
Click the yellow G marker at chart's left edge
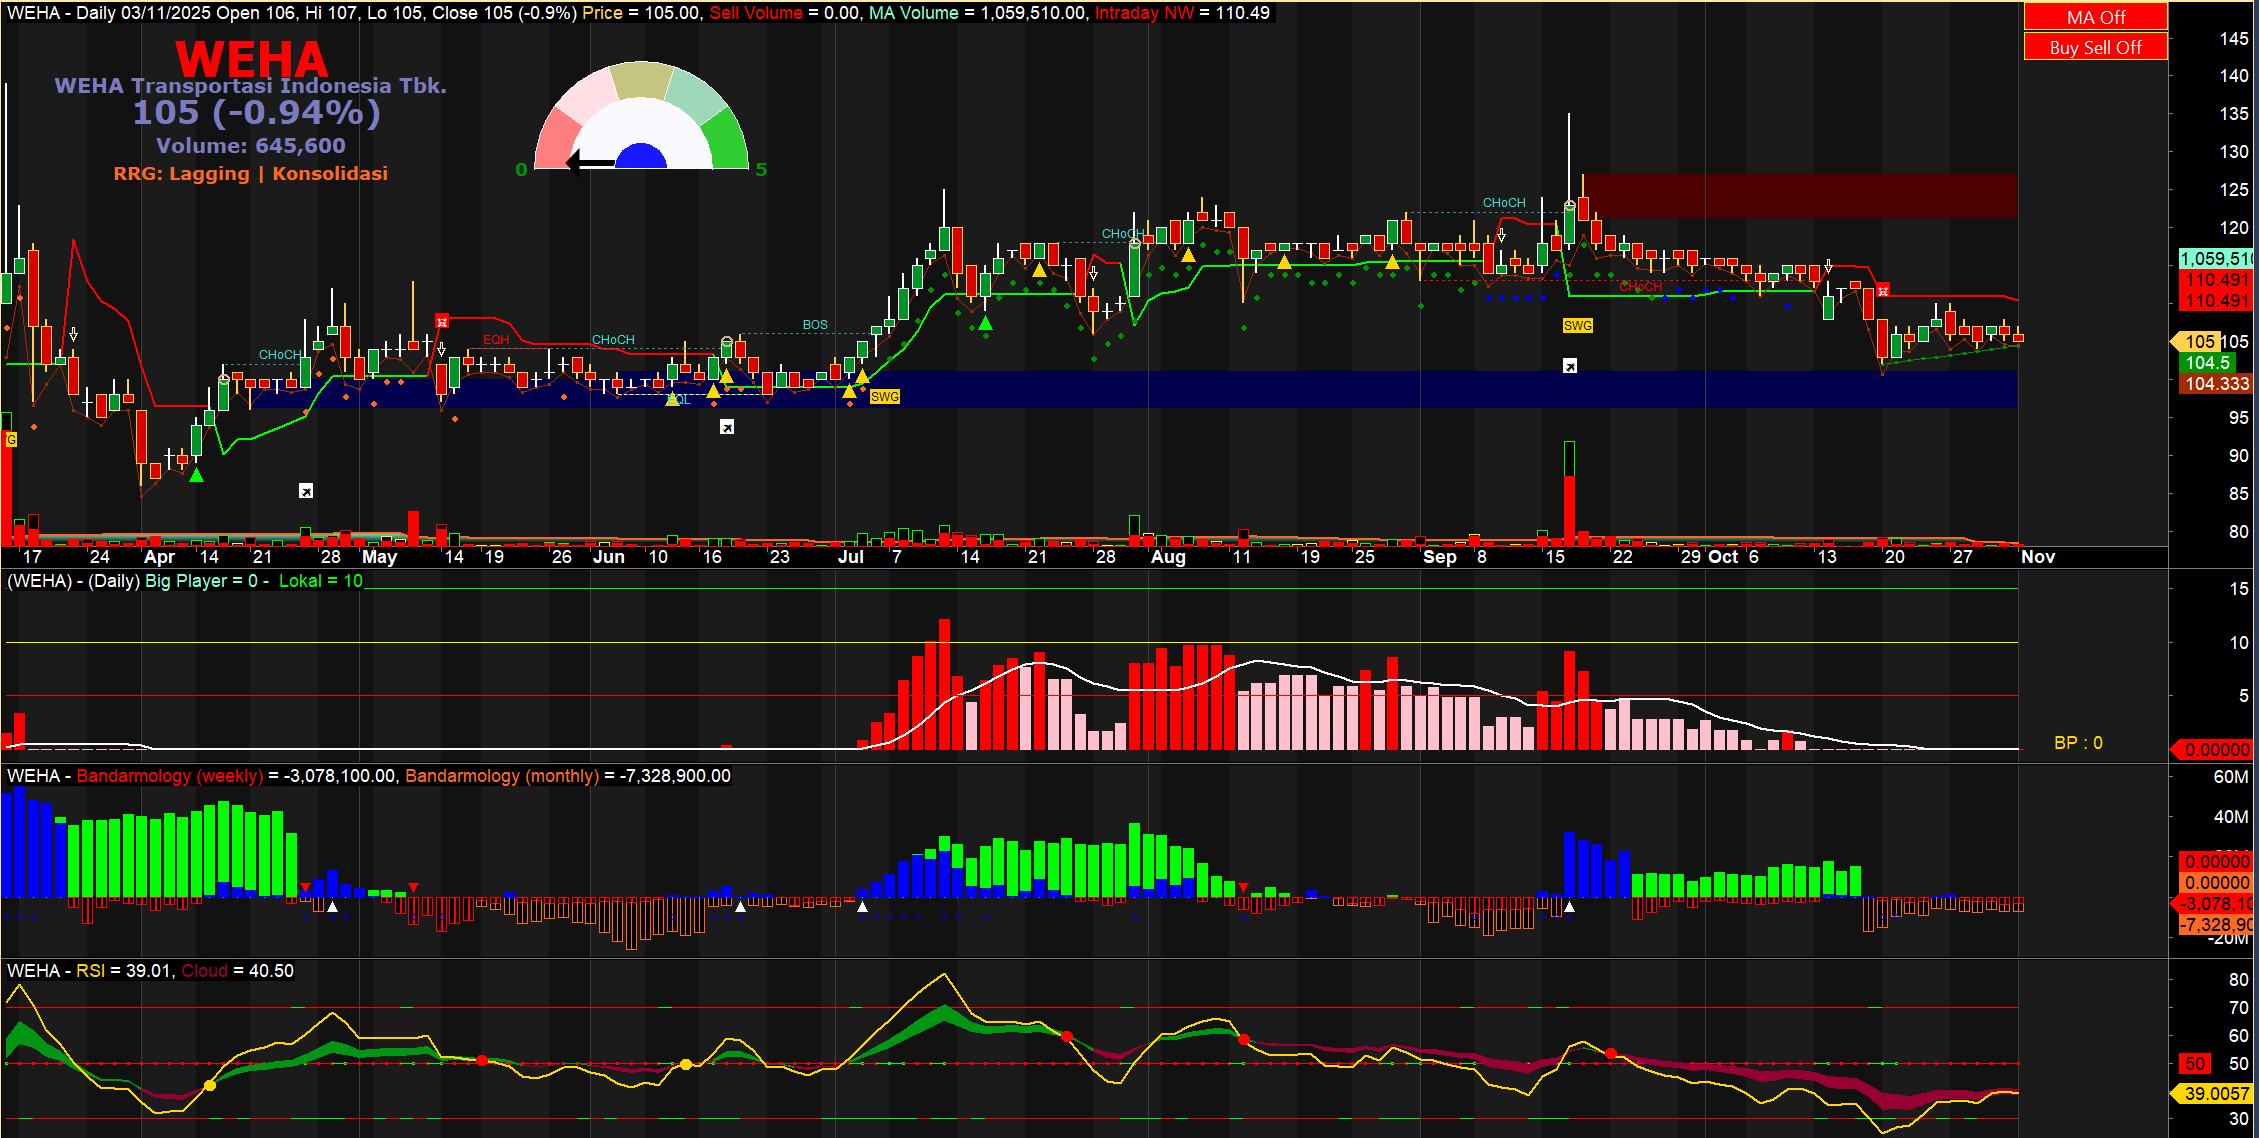[11, 439]
